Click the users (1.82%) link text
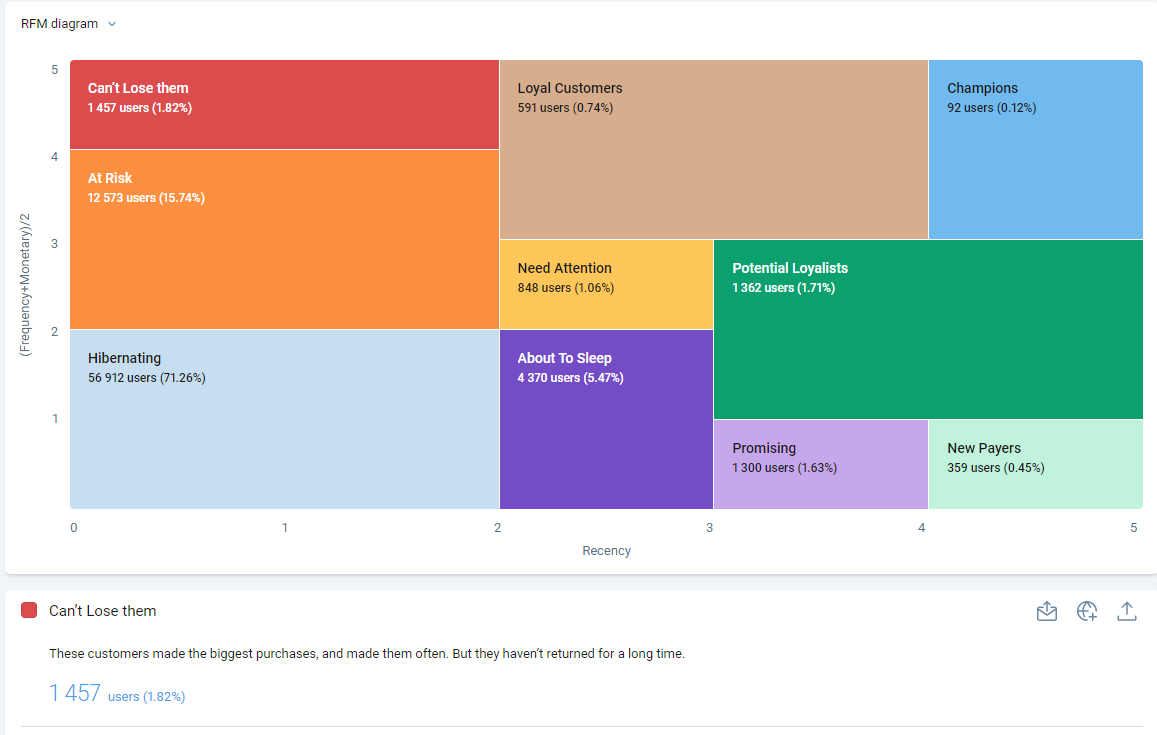Screen dimensions: 1157x735 pos(146,697)
